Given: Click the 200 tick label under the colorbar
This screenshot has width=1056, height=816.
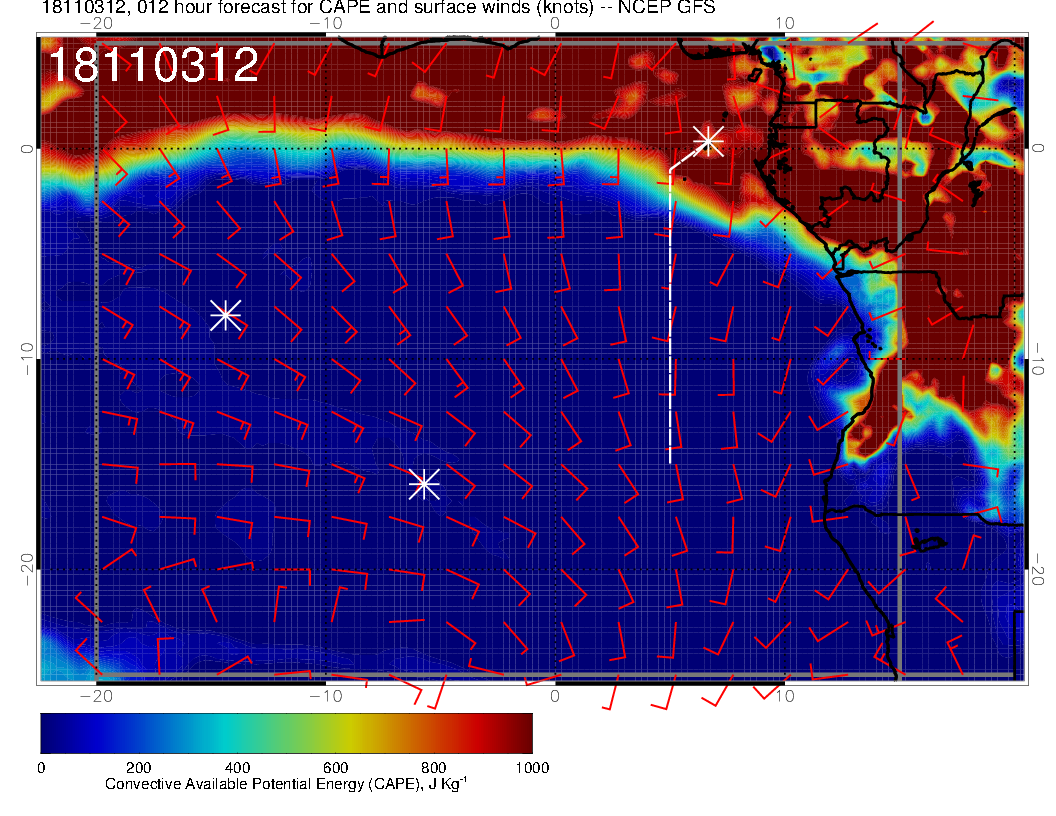Looking at the screenshot, I should 138,768.
